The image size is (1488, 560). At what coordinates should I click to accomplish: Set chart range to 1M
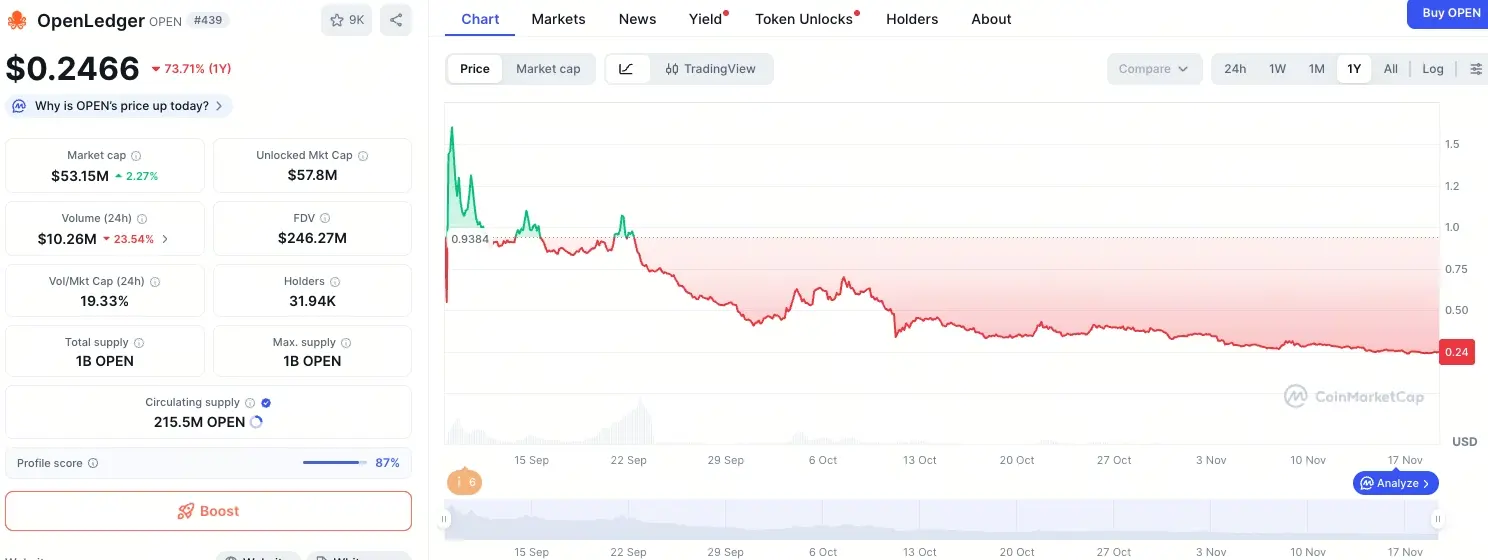click(1316, 69)
